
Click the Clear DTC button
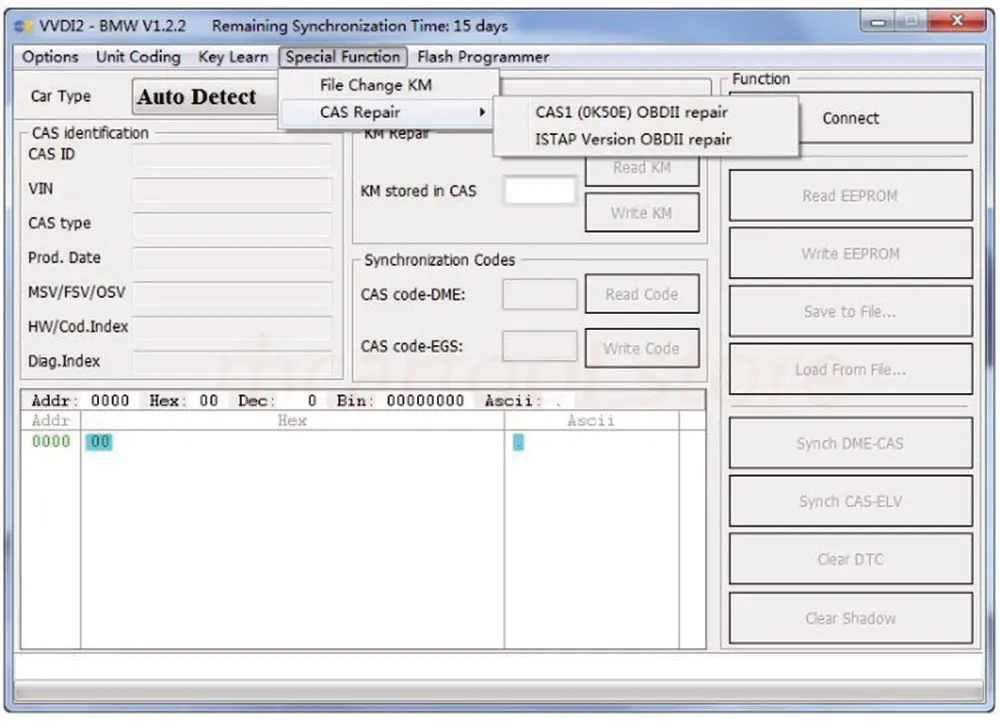[850, 559]
